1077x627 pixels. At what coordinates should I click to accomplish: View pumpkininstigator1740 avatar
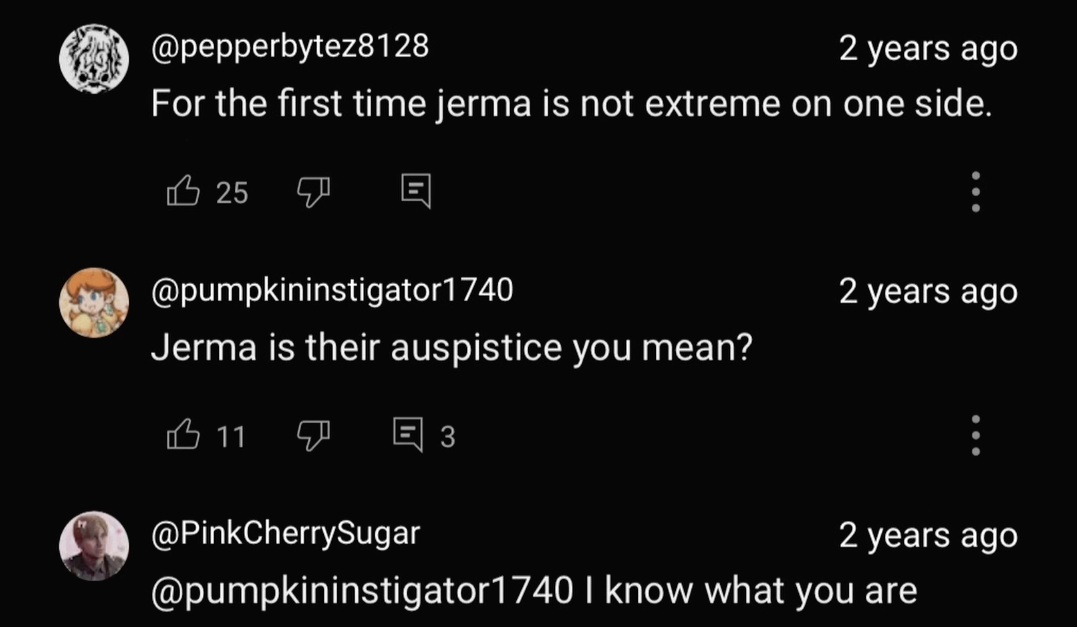pos(94,303)
